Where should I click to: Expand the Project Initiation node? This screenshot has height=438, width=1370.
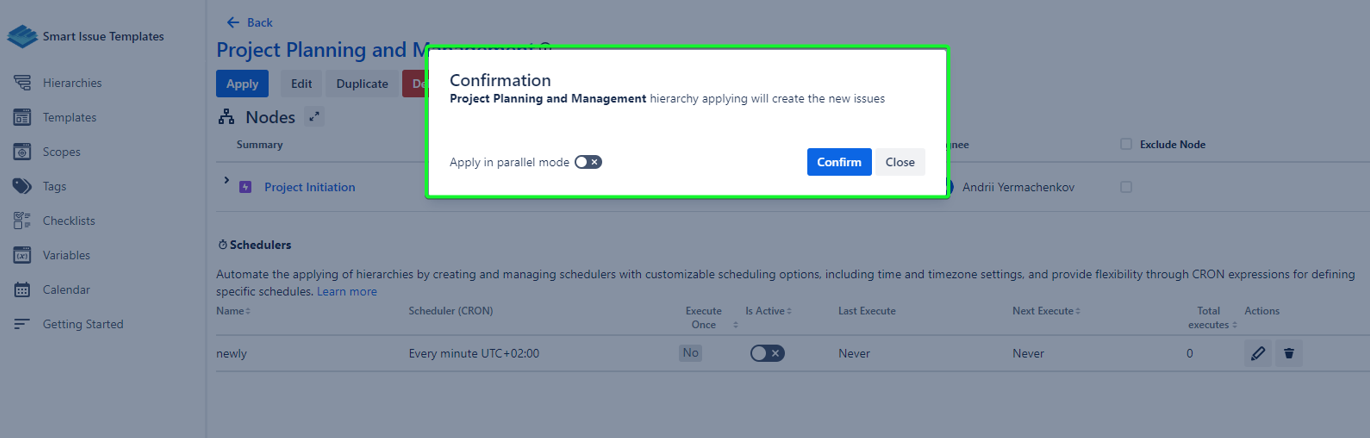point(227,181)
